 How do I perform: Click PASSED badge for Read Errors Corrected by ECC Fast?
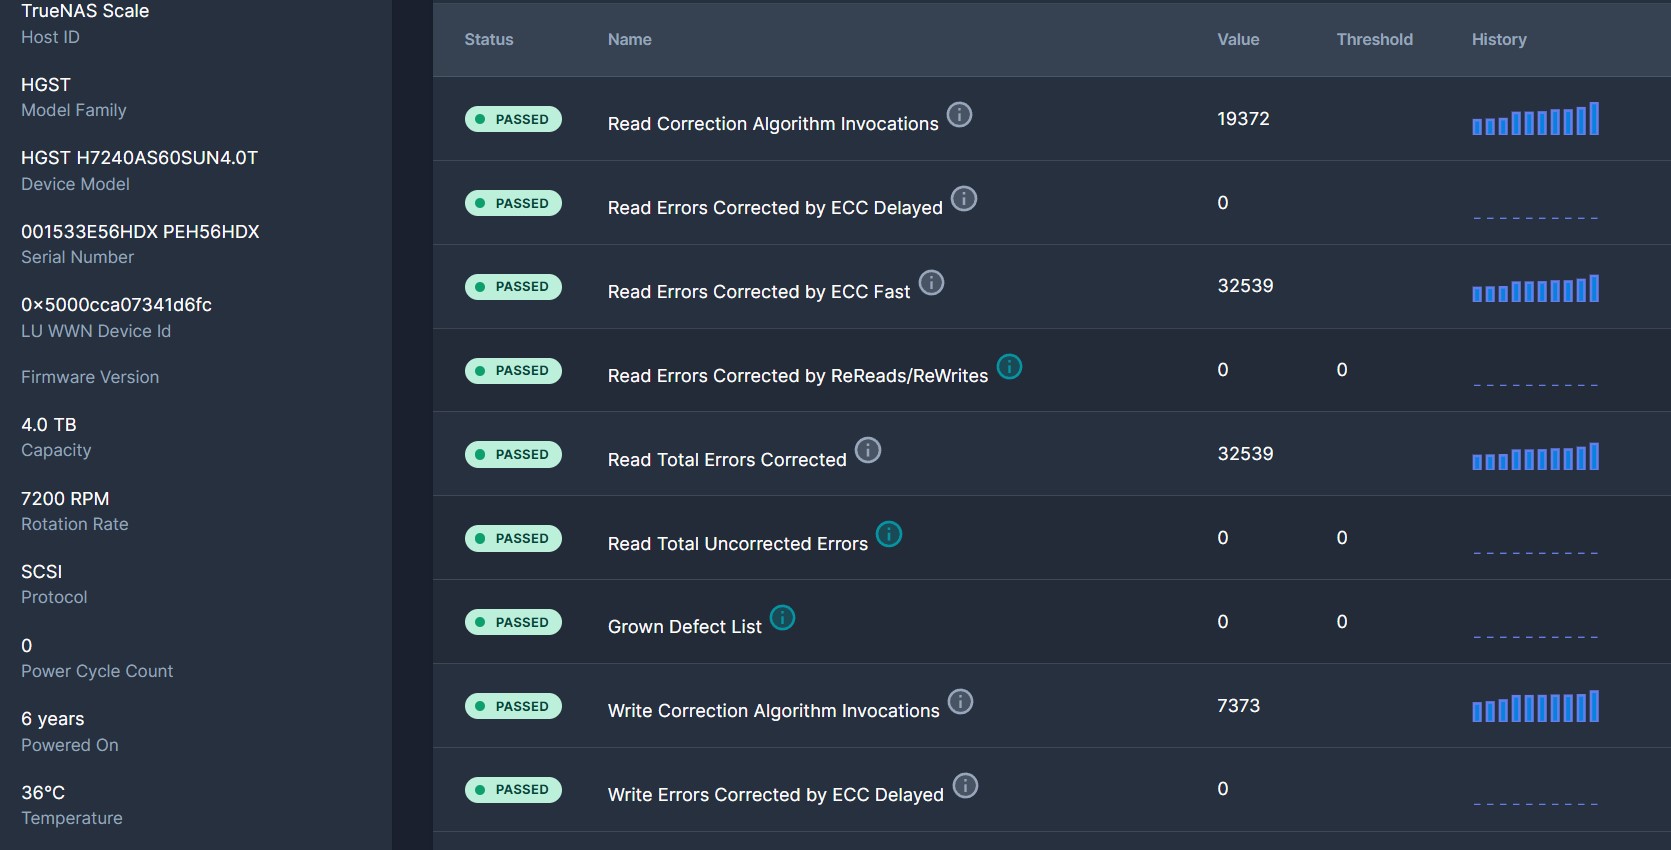(x=513, y=287)
